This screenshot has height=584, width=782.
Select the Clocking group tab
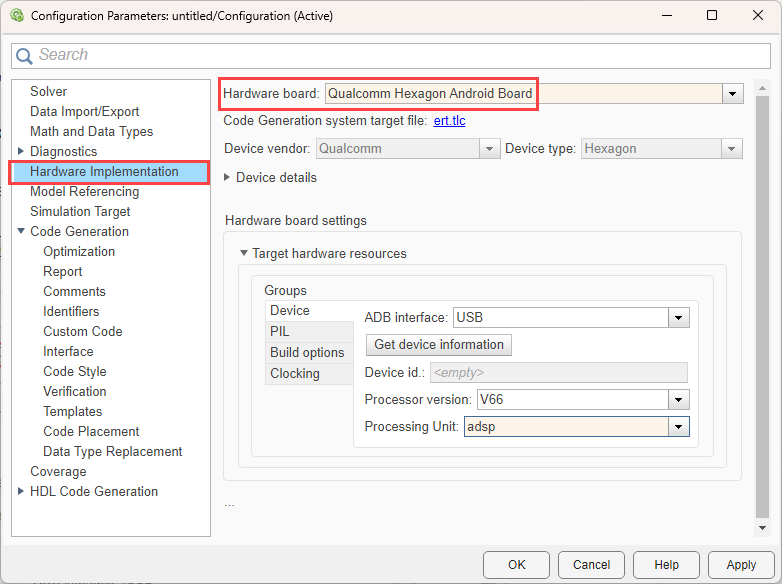point(295,373)
